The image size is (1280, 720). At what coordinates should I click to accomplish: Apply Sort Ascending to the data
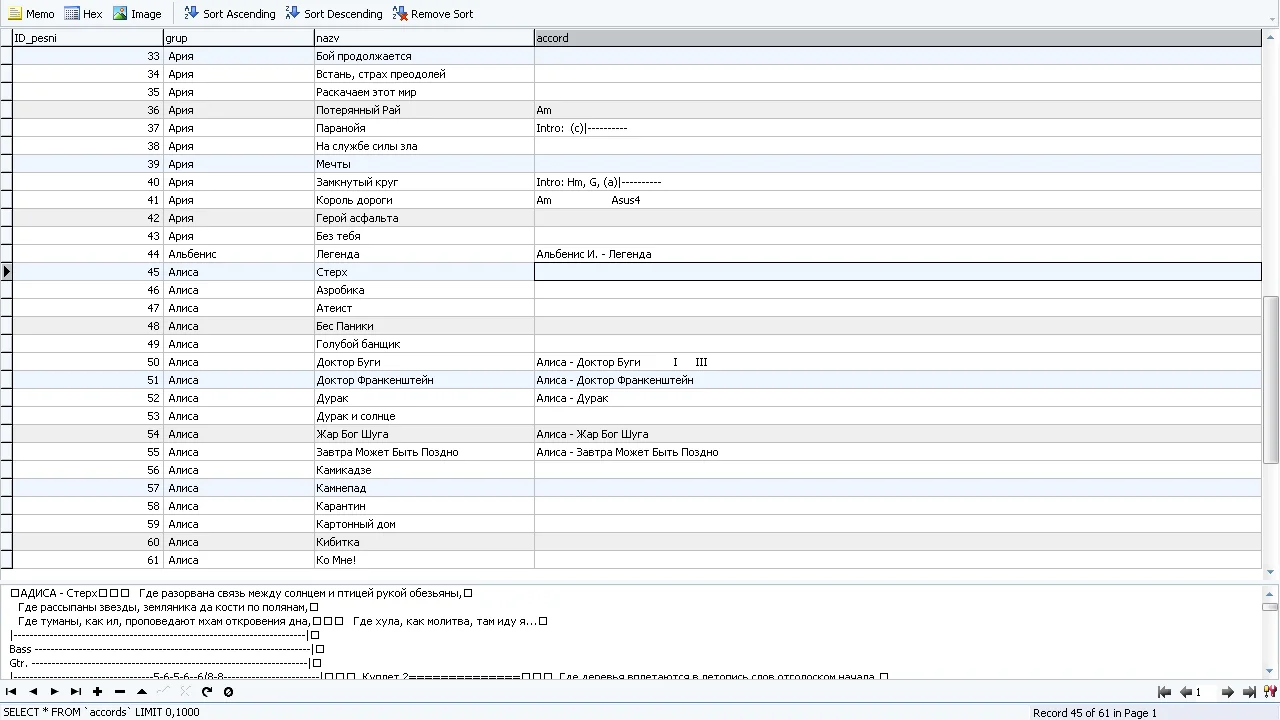229,13
